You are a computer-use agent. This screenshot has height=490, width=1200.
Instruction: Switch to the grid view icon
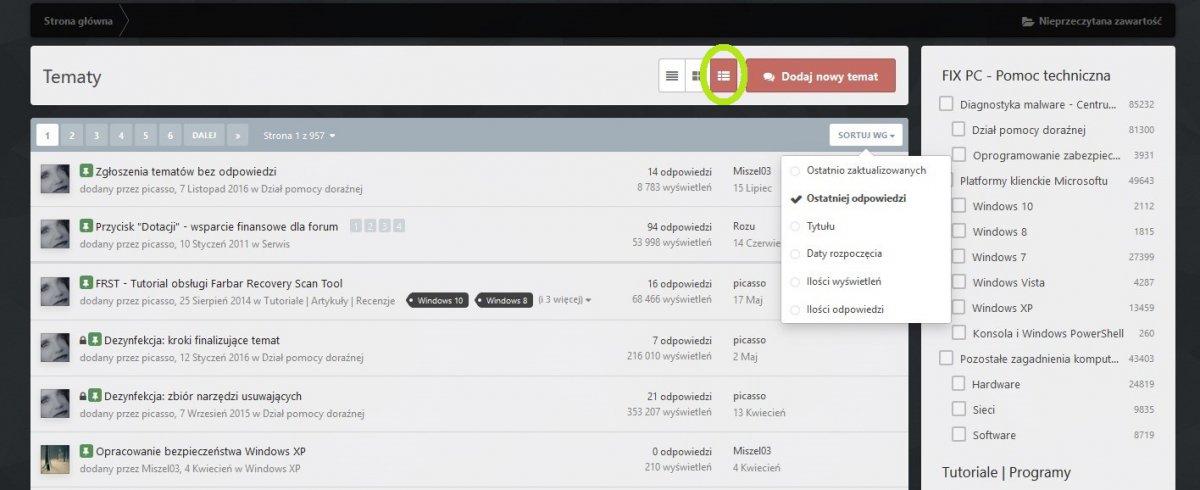[697, 76]
